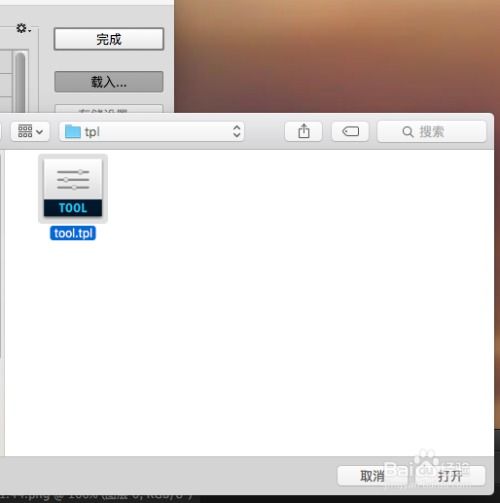
Task: Click the Share icon button
Action: point(303,131)
